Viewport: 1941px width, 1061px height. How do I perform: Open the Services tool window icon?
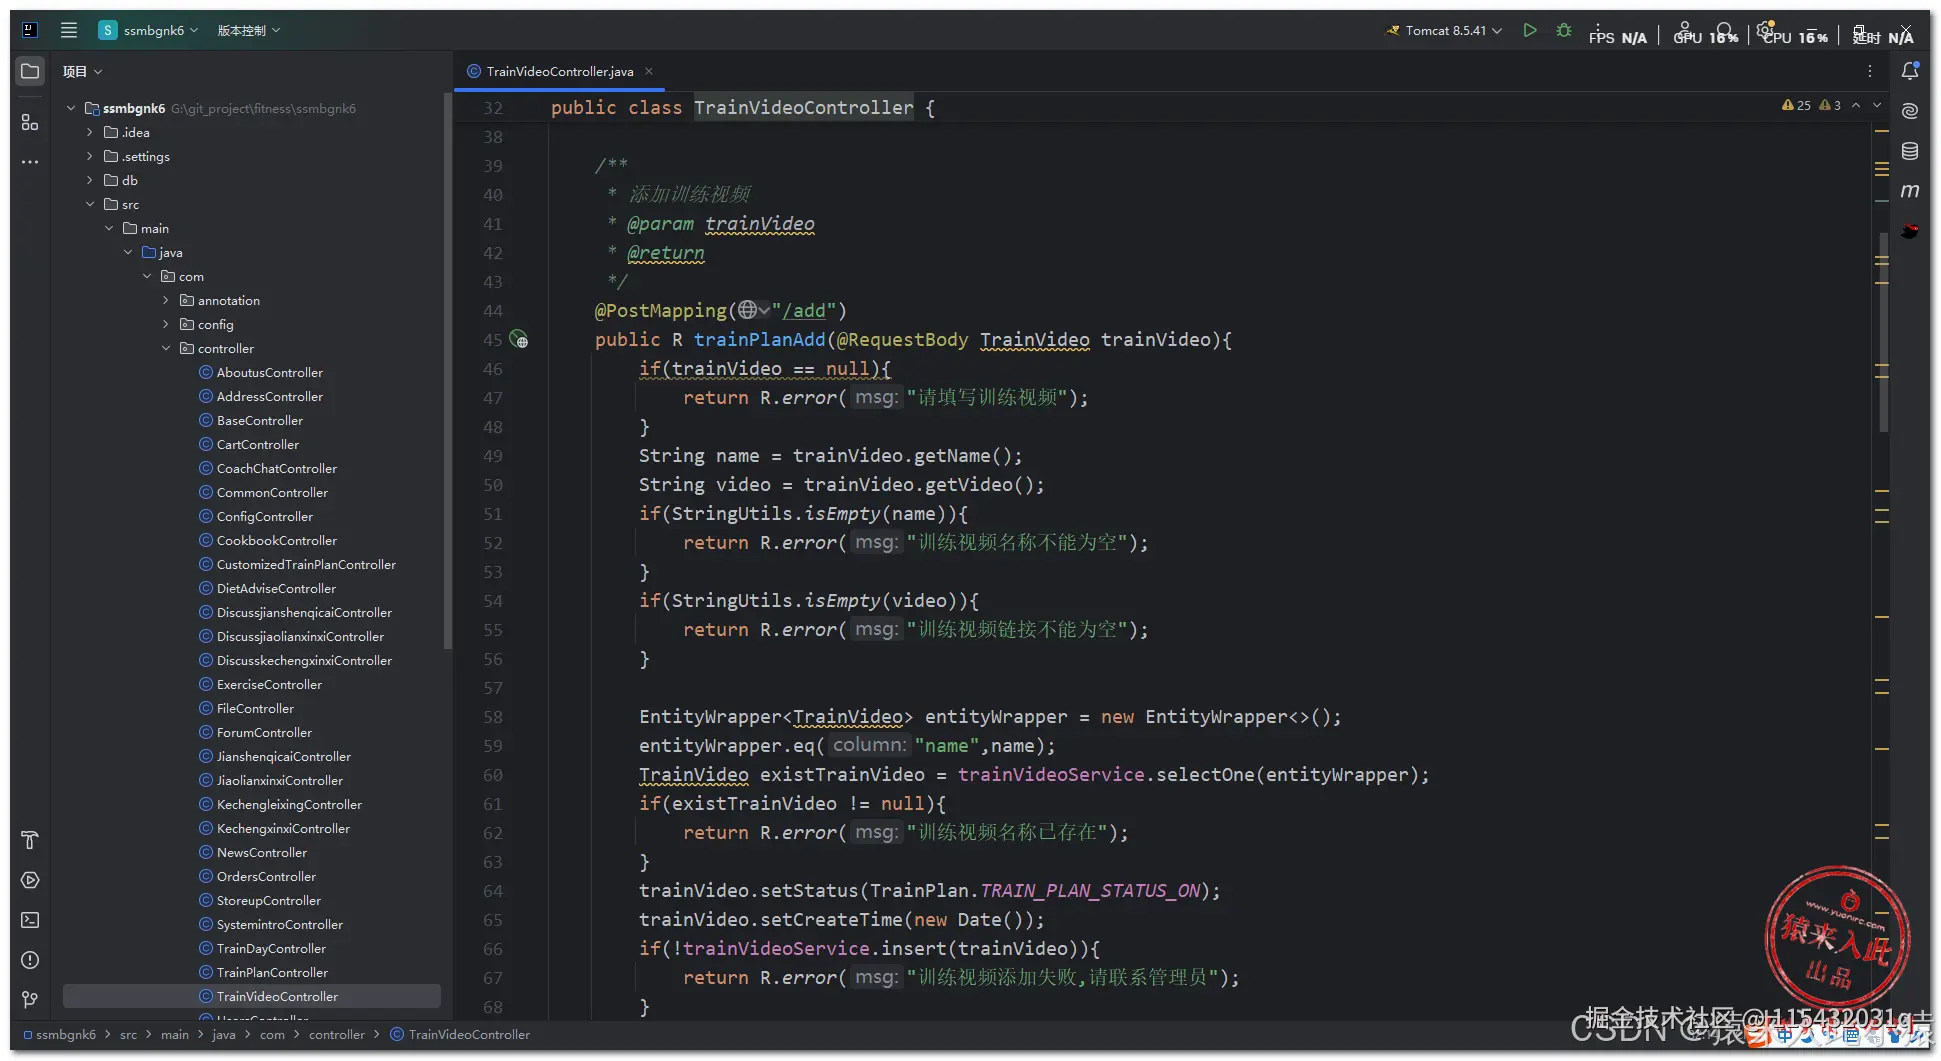pyautogui.click(x=30, y=880)
